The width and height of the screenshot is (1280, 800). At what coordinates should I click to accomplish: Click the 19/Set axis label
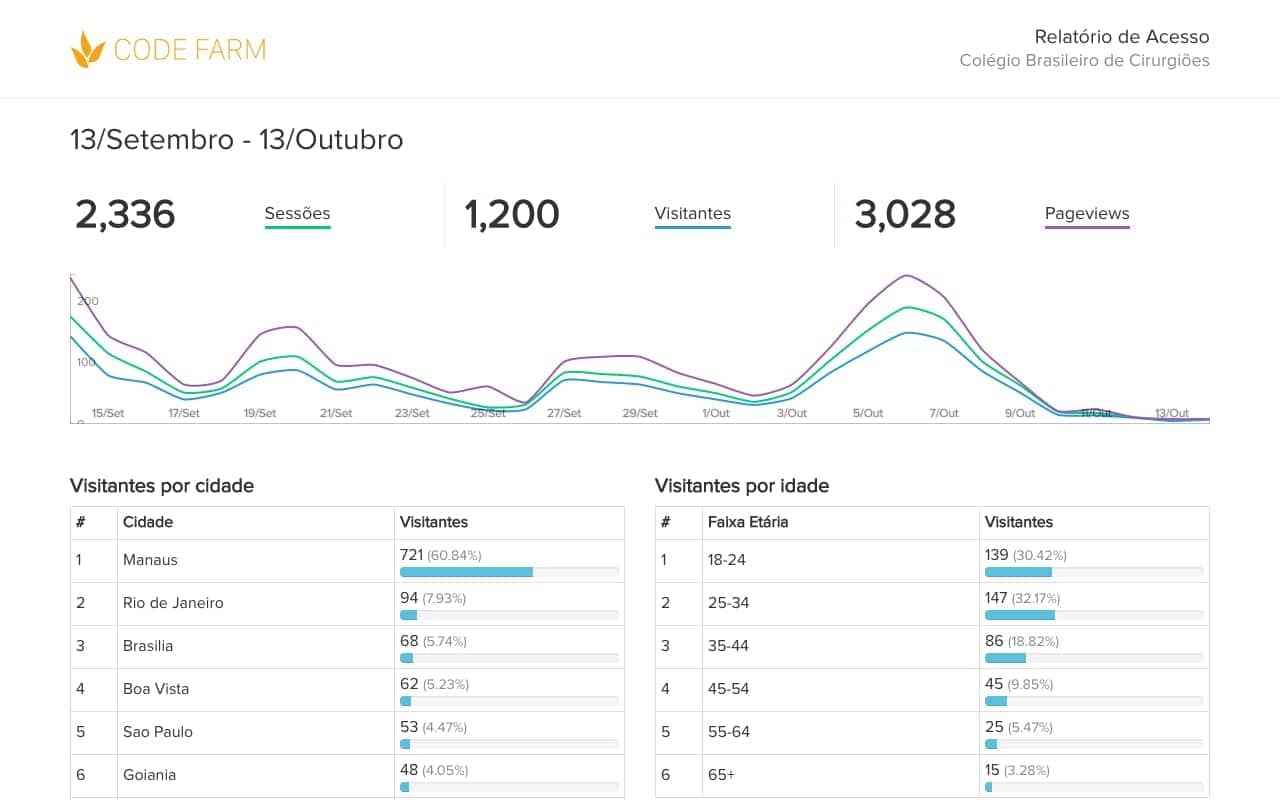260,413
